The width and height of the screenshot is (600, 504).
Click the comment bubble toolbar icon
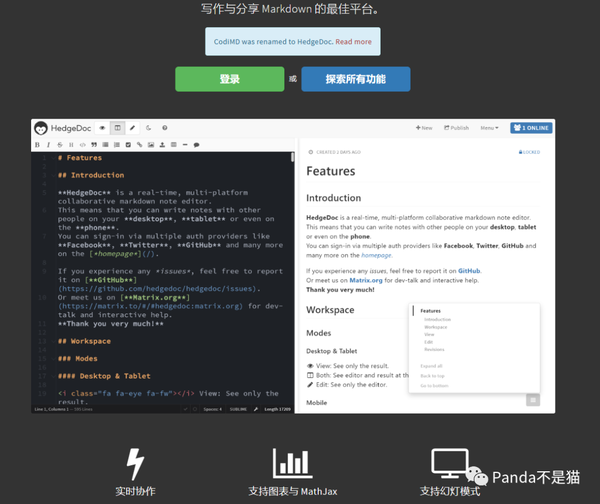tap(196, 145)
